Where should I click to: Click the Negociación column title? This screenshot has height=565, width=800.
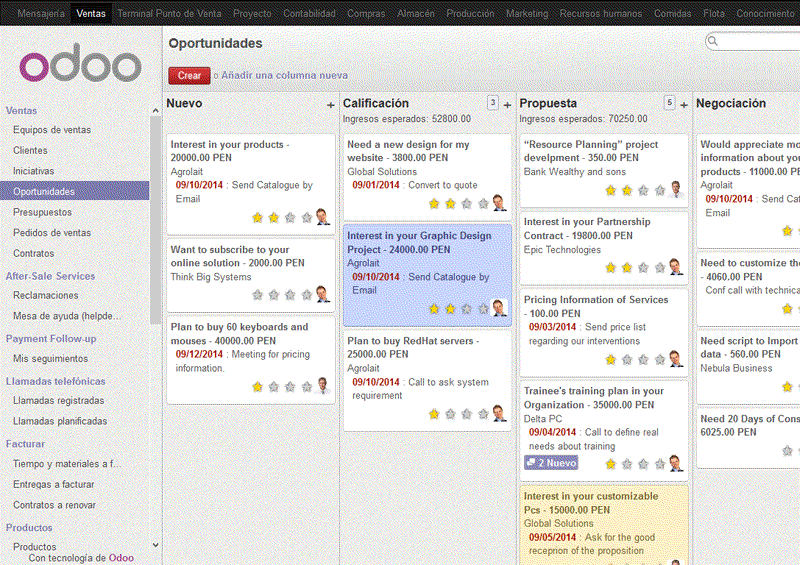tap(731, 103)
